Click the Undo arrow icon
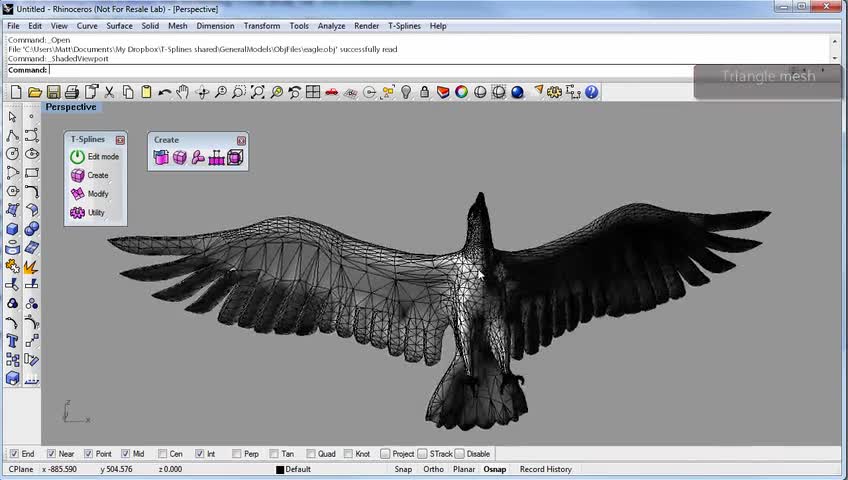This screenshot has height=480, width=848. coord(164,92)
